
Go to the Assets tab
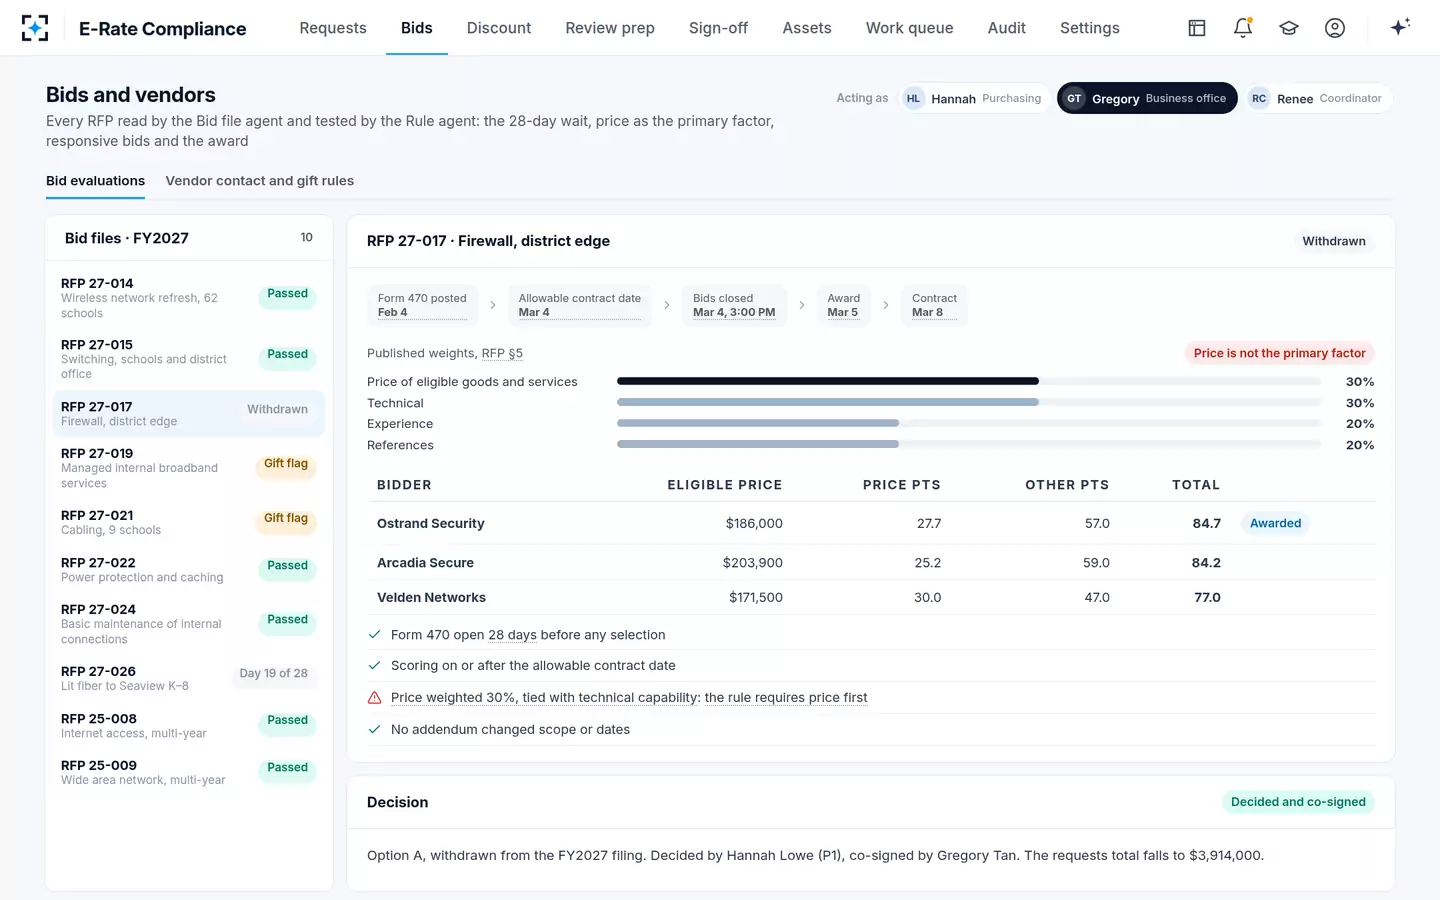coord(807,28)
